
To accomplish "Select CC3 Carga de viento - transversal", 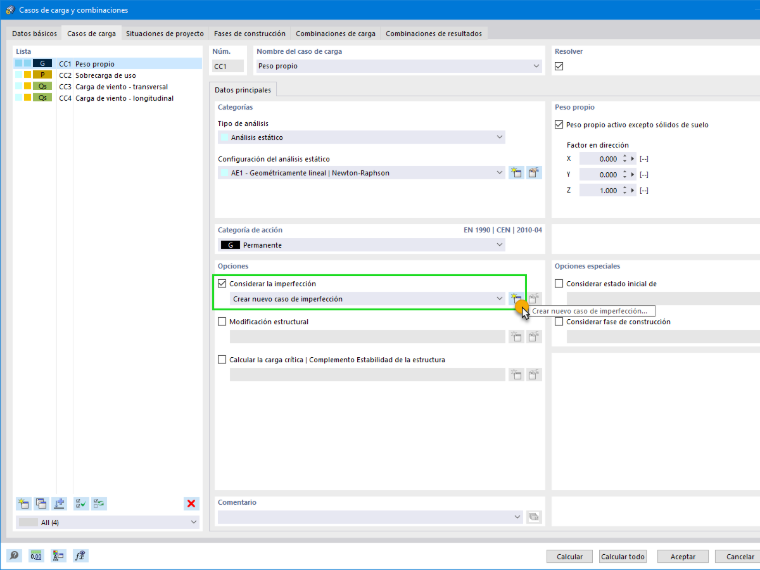I will pos(108,86).
